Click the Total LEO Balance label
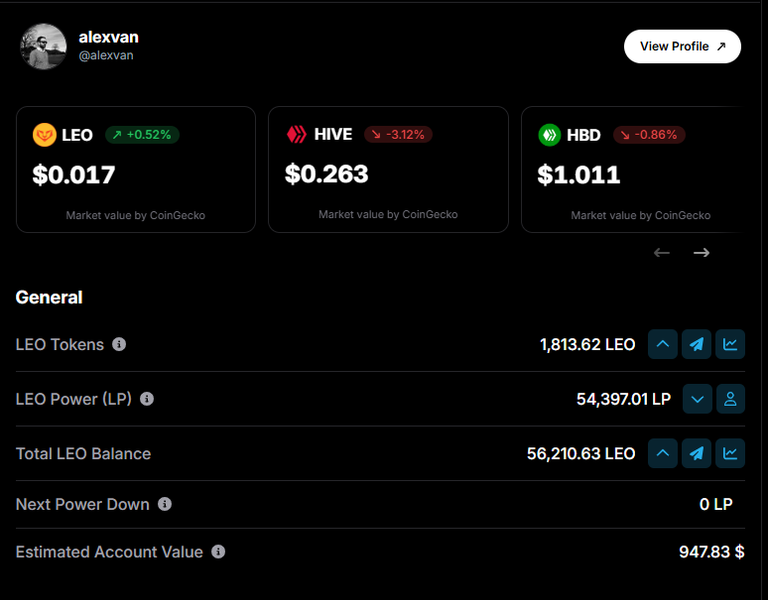 [x=83, y=454]
